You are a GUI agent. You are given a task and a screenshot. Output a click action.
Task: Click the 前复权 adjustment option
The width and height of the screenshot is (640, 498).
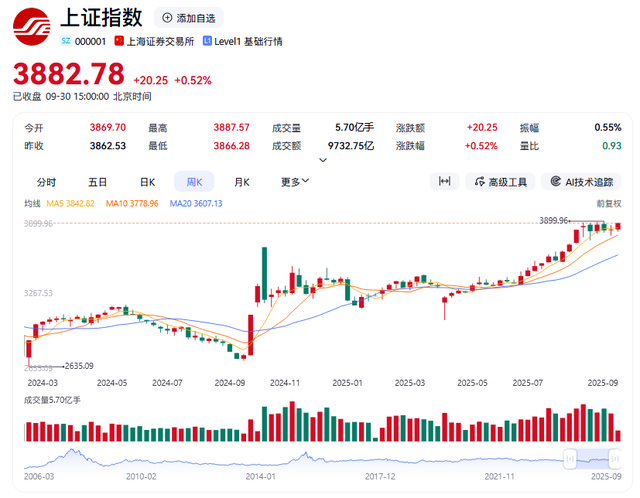(609, 203)
